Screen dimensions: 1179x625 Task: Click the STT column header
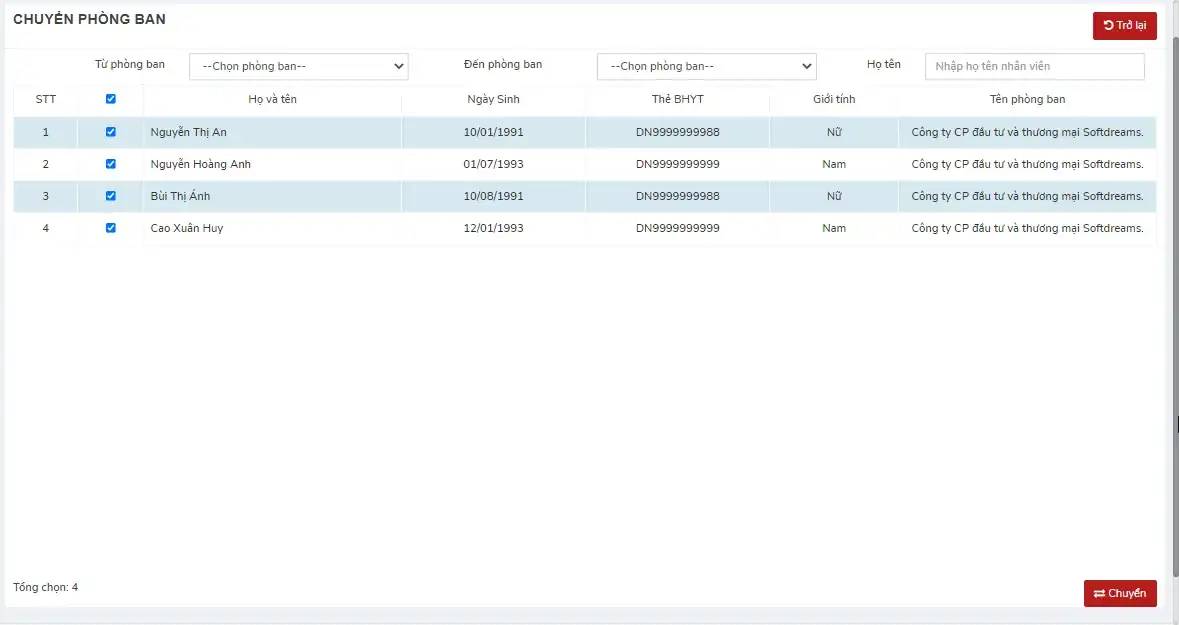click(46, 99)
